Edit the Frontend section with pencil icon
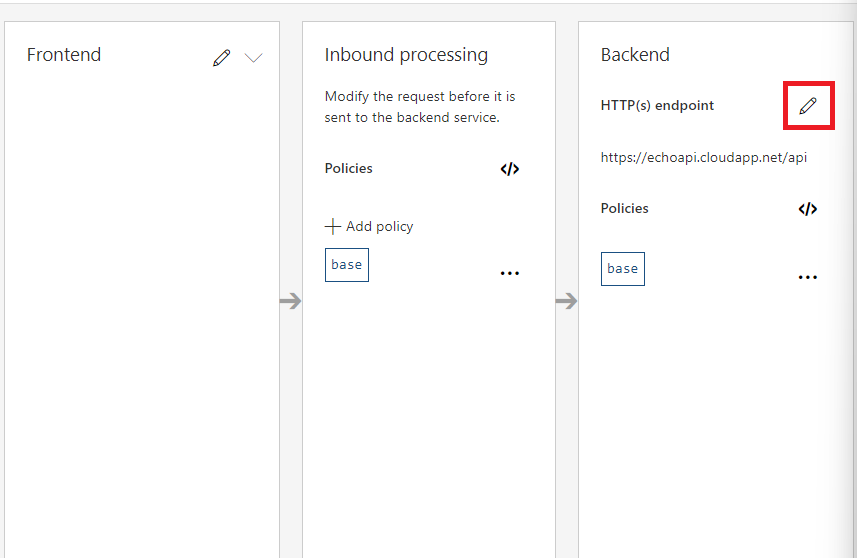Image resolution: width=857 pixels, height=558 pixels. [221, 57]
